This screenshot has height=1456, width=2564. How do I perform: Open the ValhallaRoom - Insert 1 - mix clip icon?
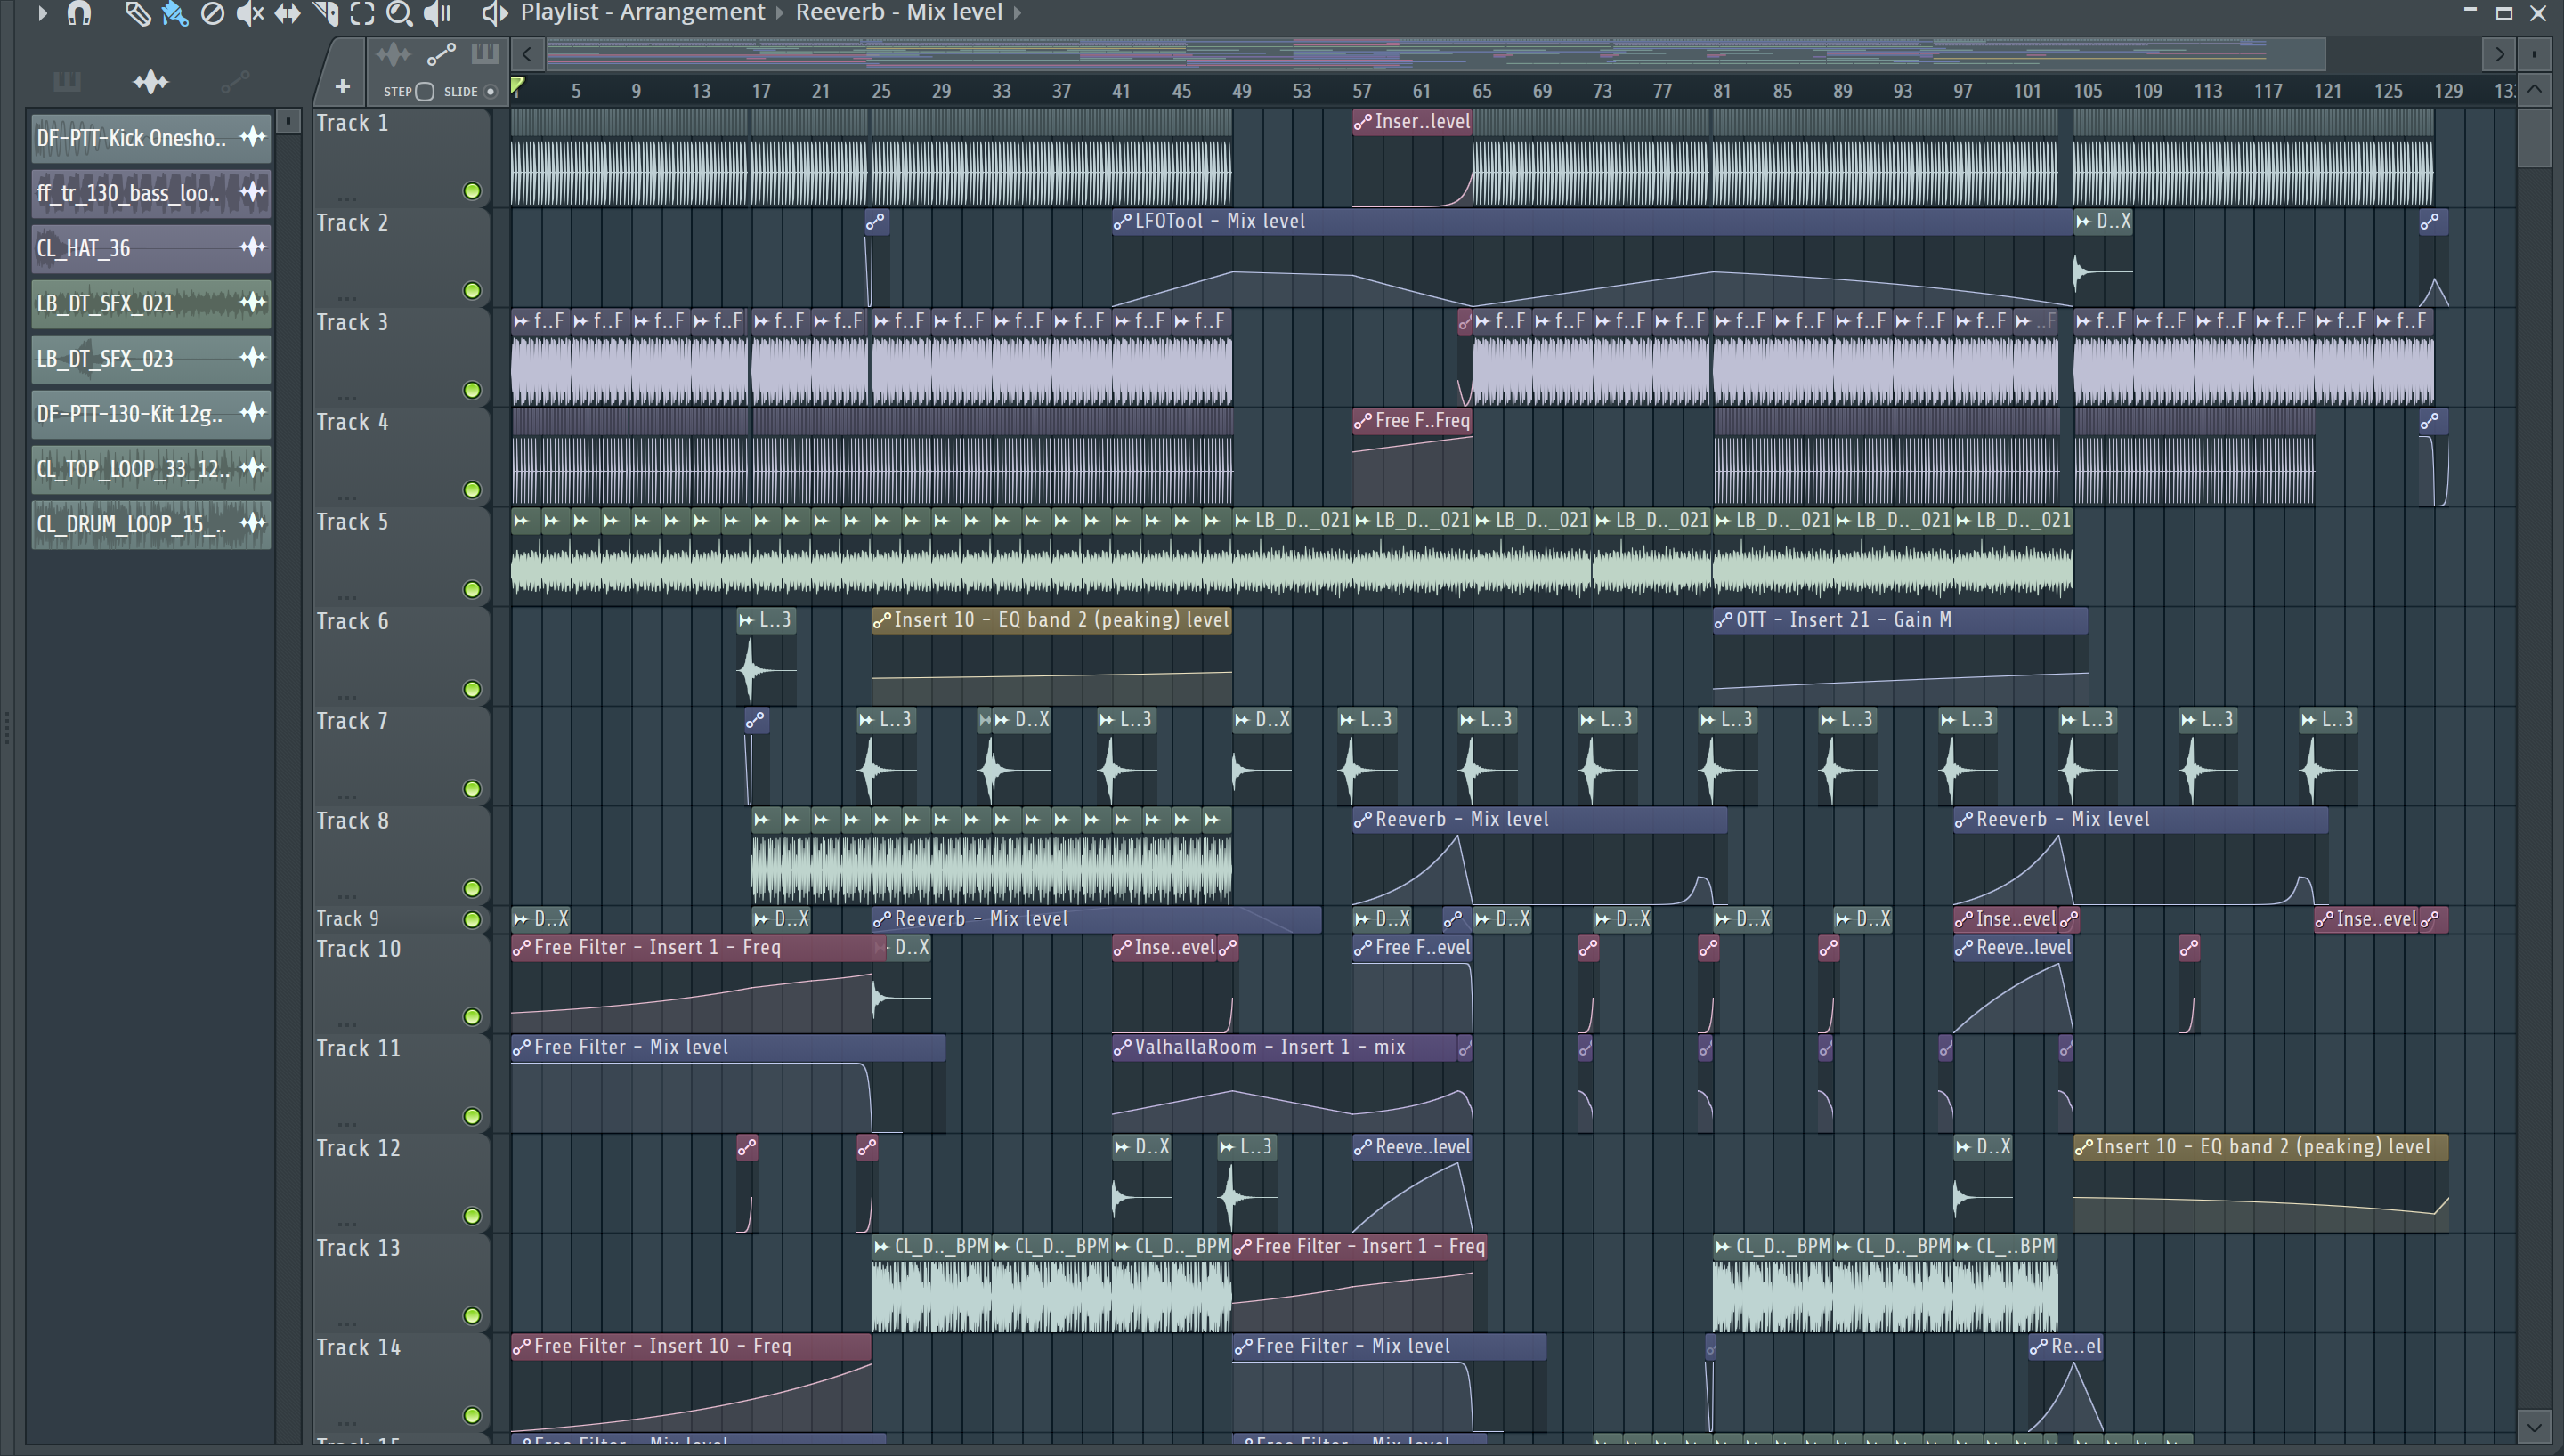click(x=1122, y=1047)
